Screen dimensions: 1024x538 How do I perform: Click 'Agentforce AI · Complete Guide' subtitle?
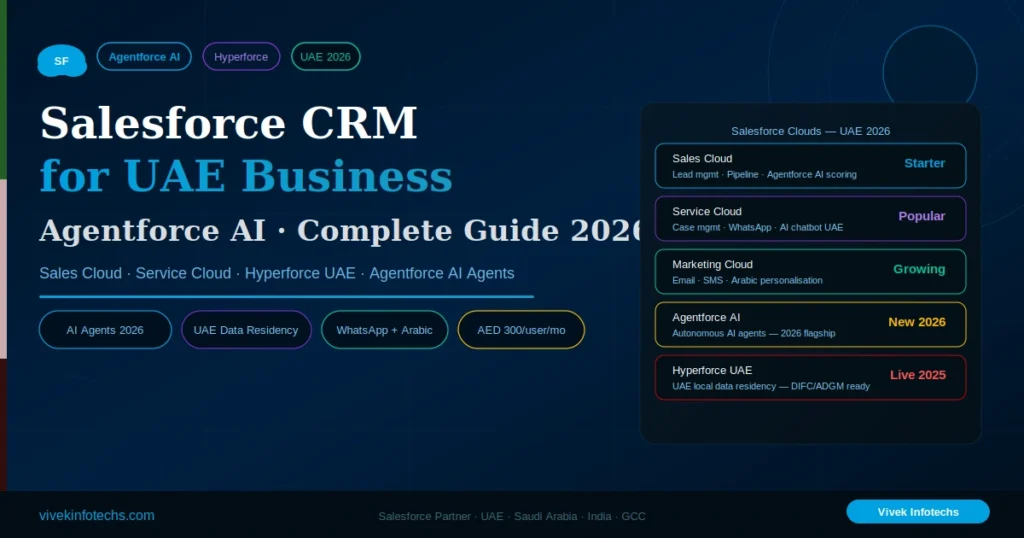pyautogui.click(x=342, y=230)
